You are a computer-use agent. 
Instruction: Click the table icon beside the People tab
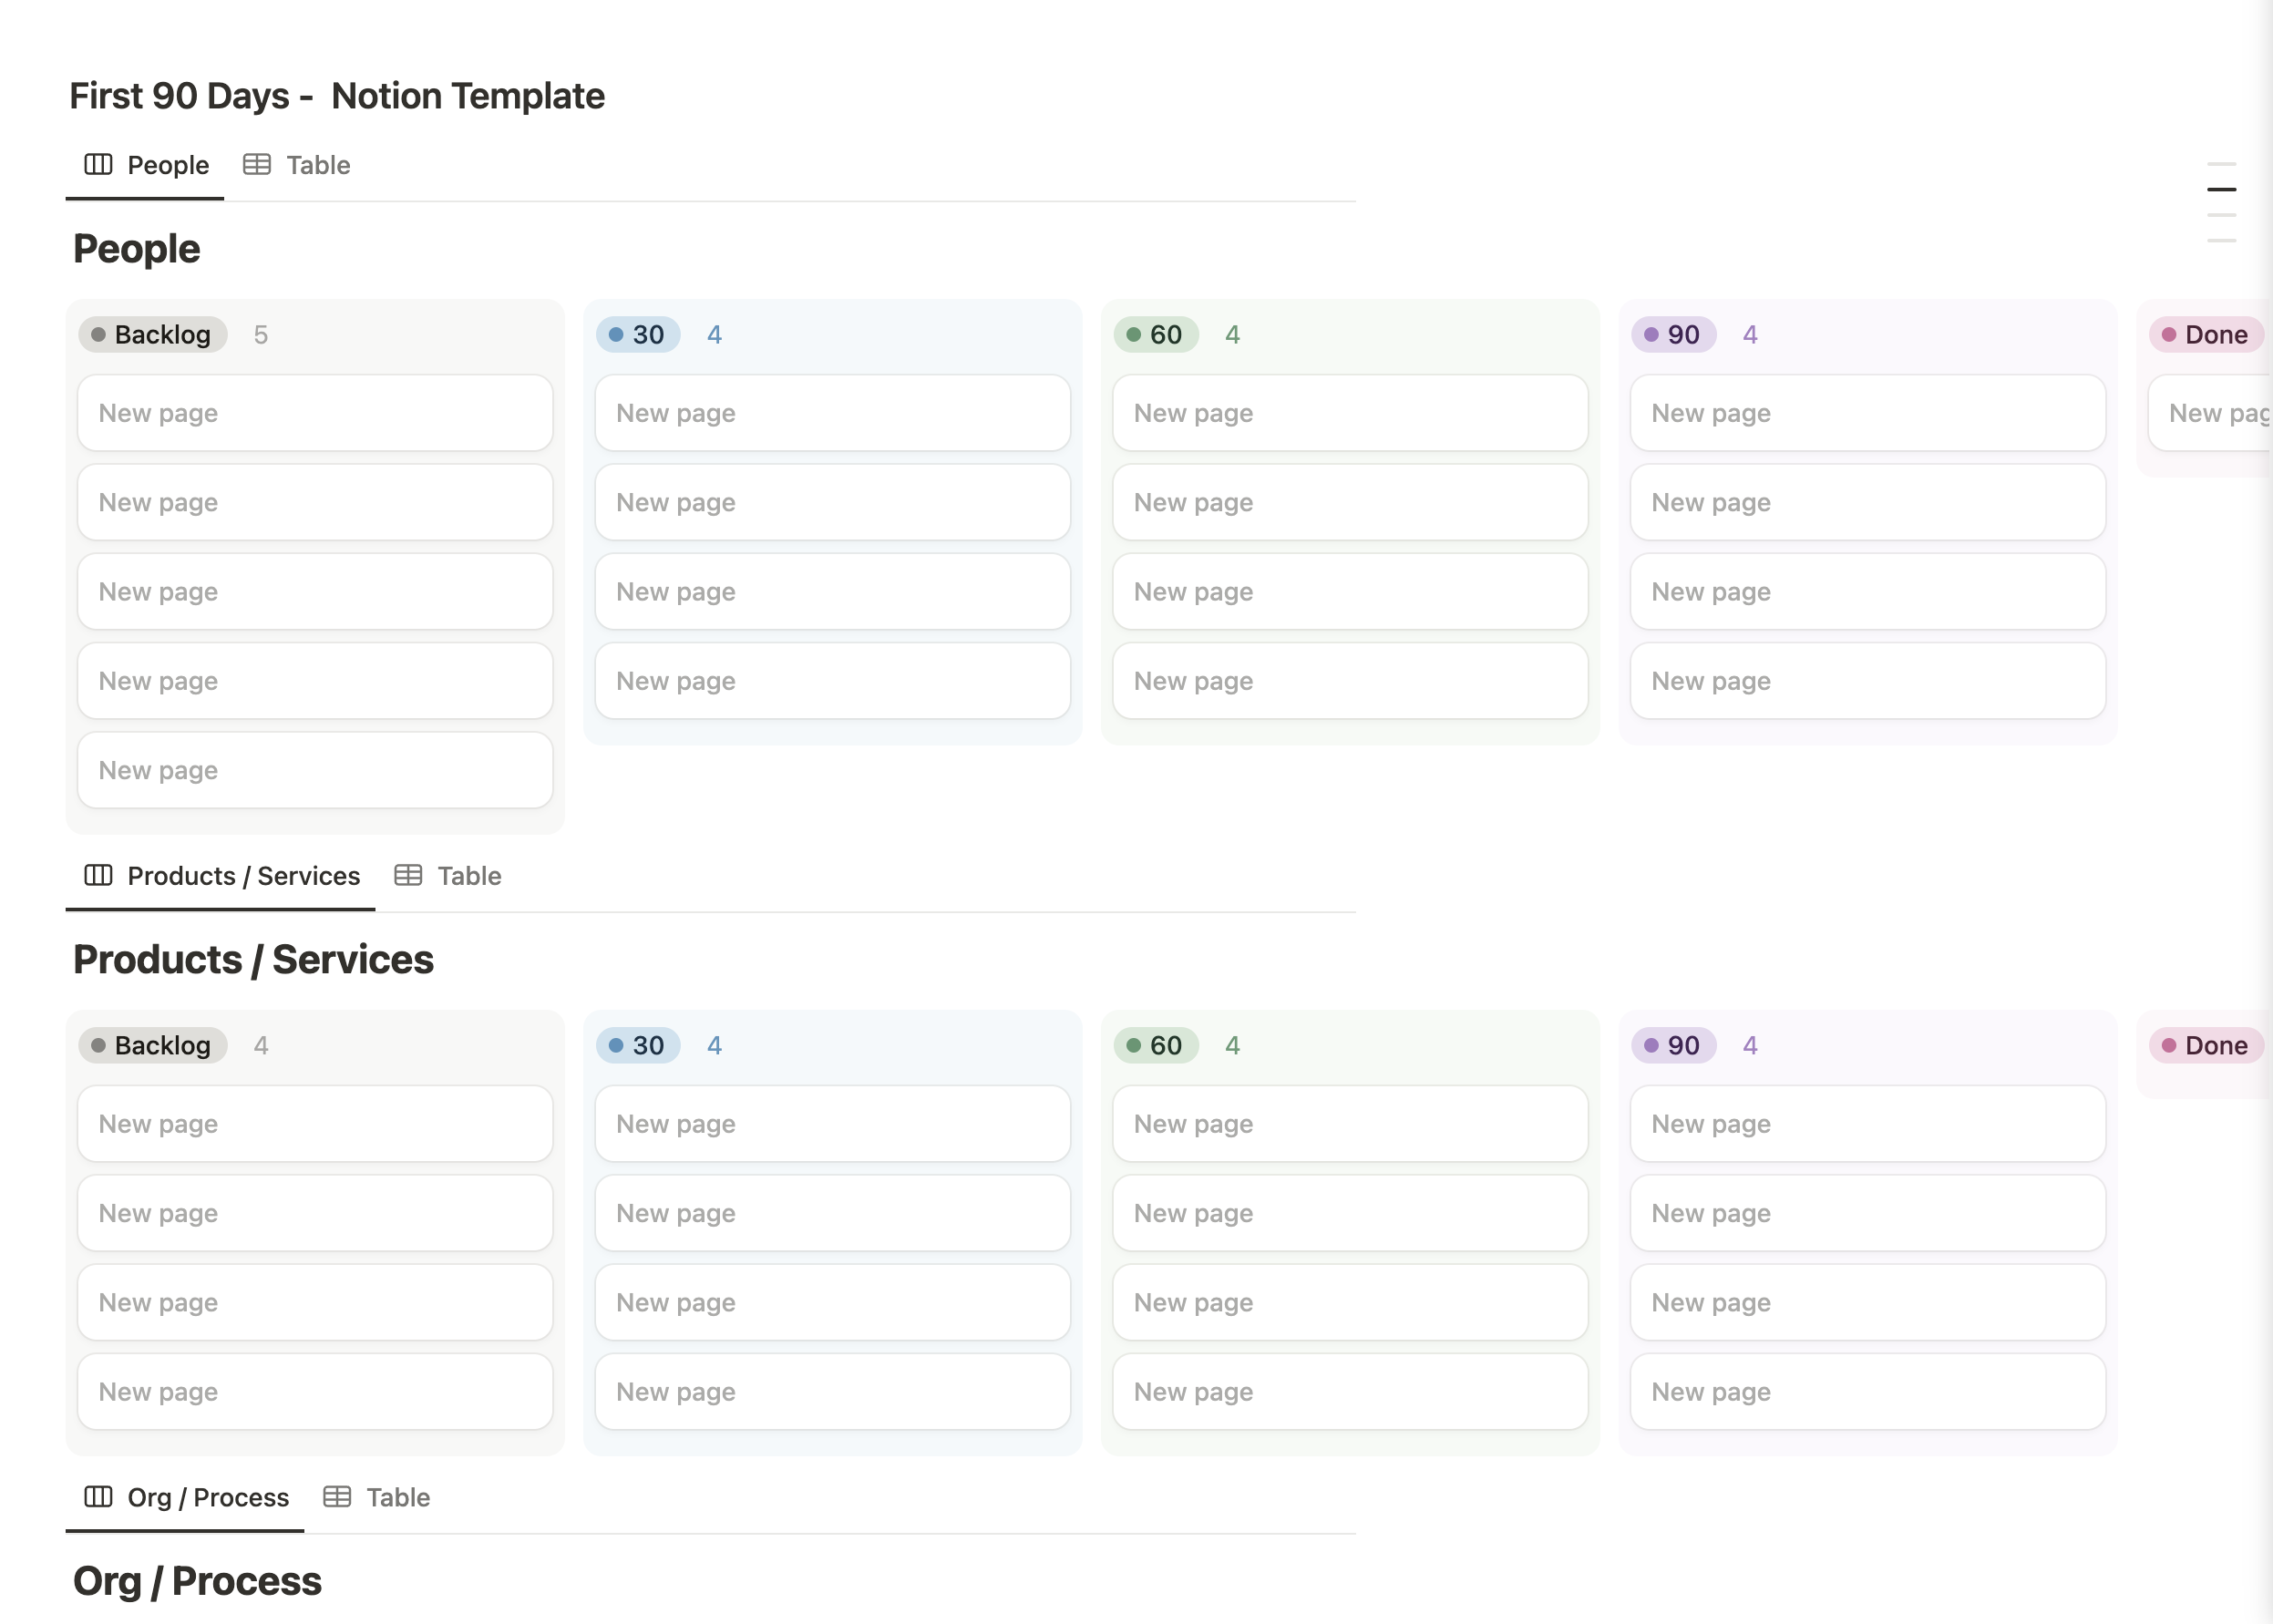(257, 164)
